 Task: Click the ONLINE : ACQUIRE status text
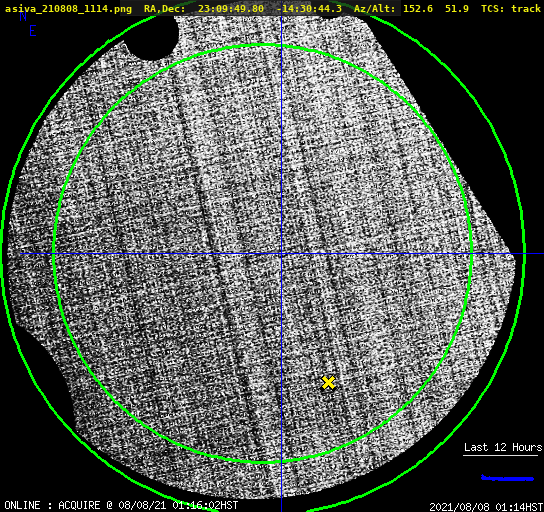tap(52, 505)
